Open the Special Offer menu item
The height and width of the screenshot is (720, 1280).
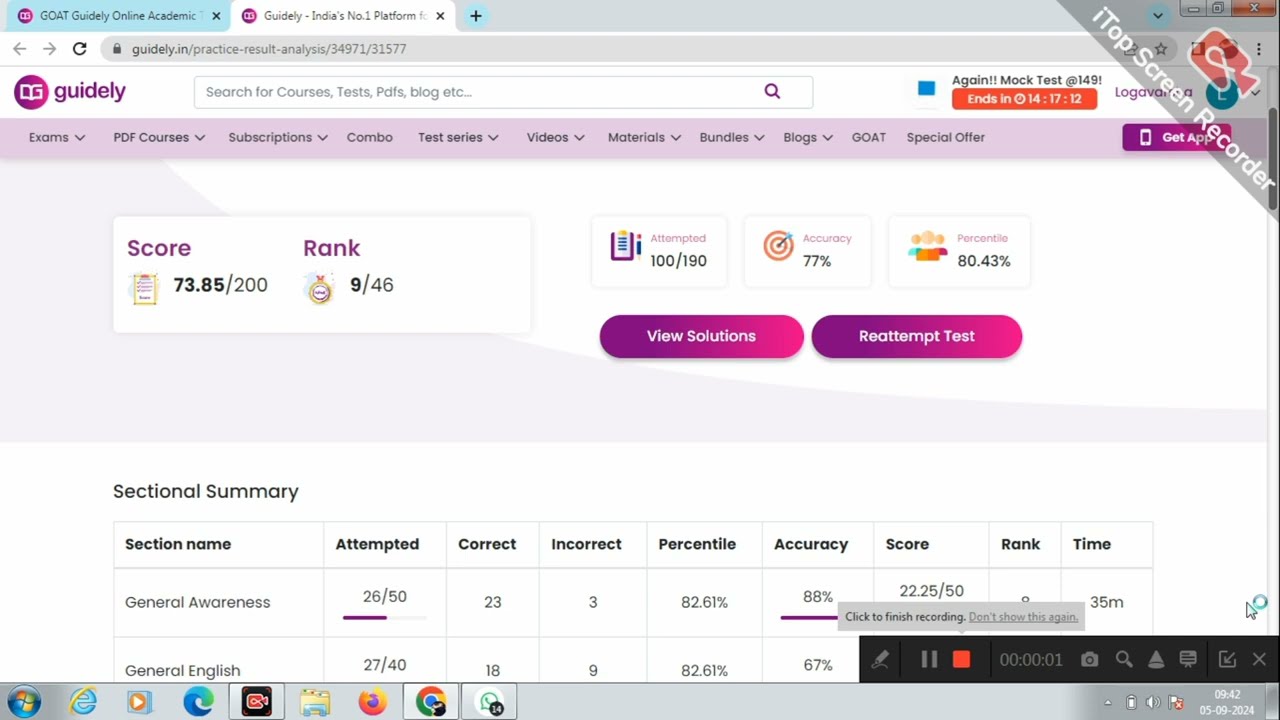[x=946, y=137]
